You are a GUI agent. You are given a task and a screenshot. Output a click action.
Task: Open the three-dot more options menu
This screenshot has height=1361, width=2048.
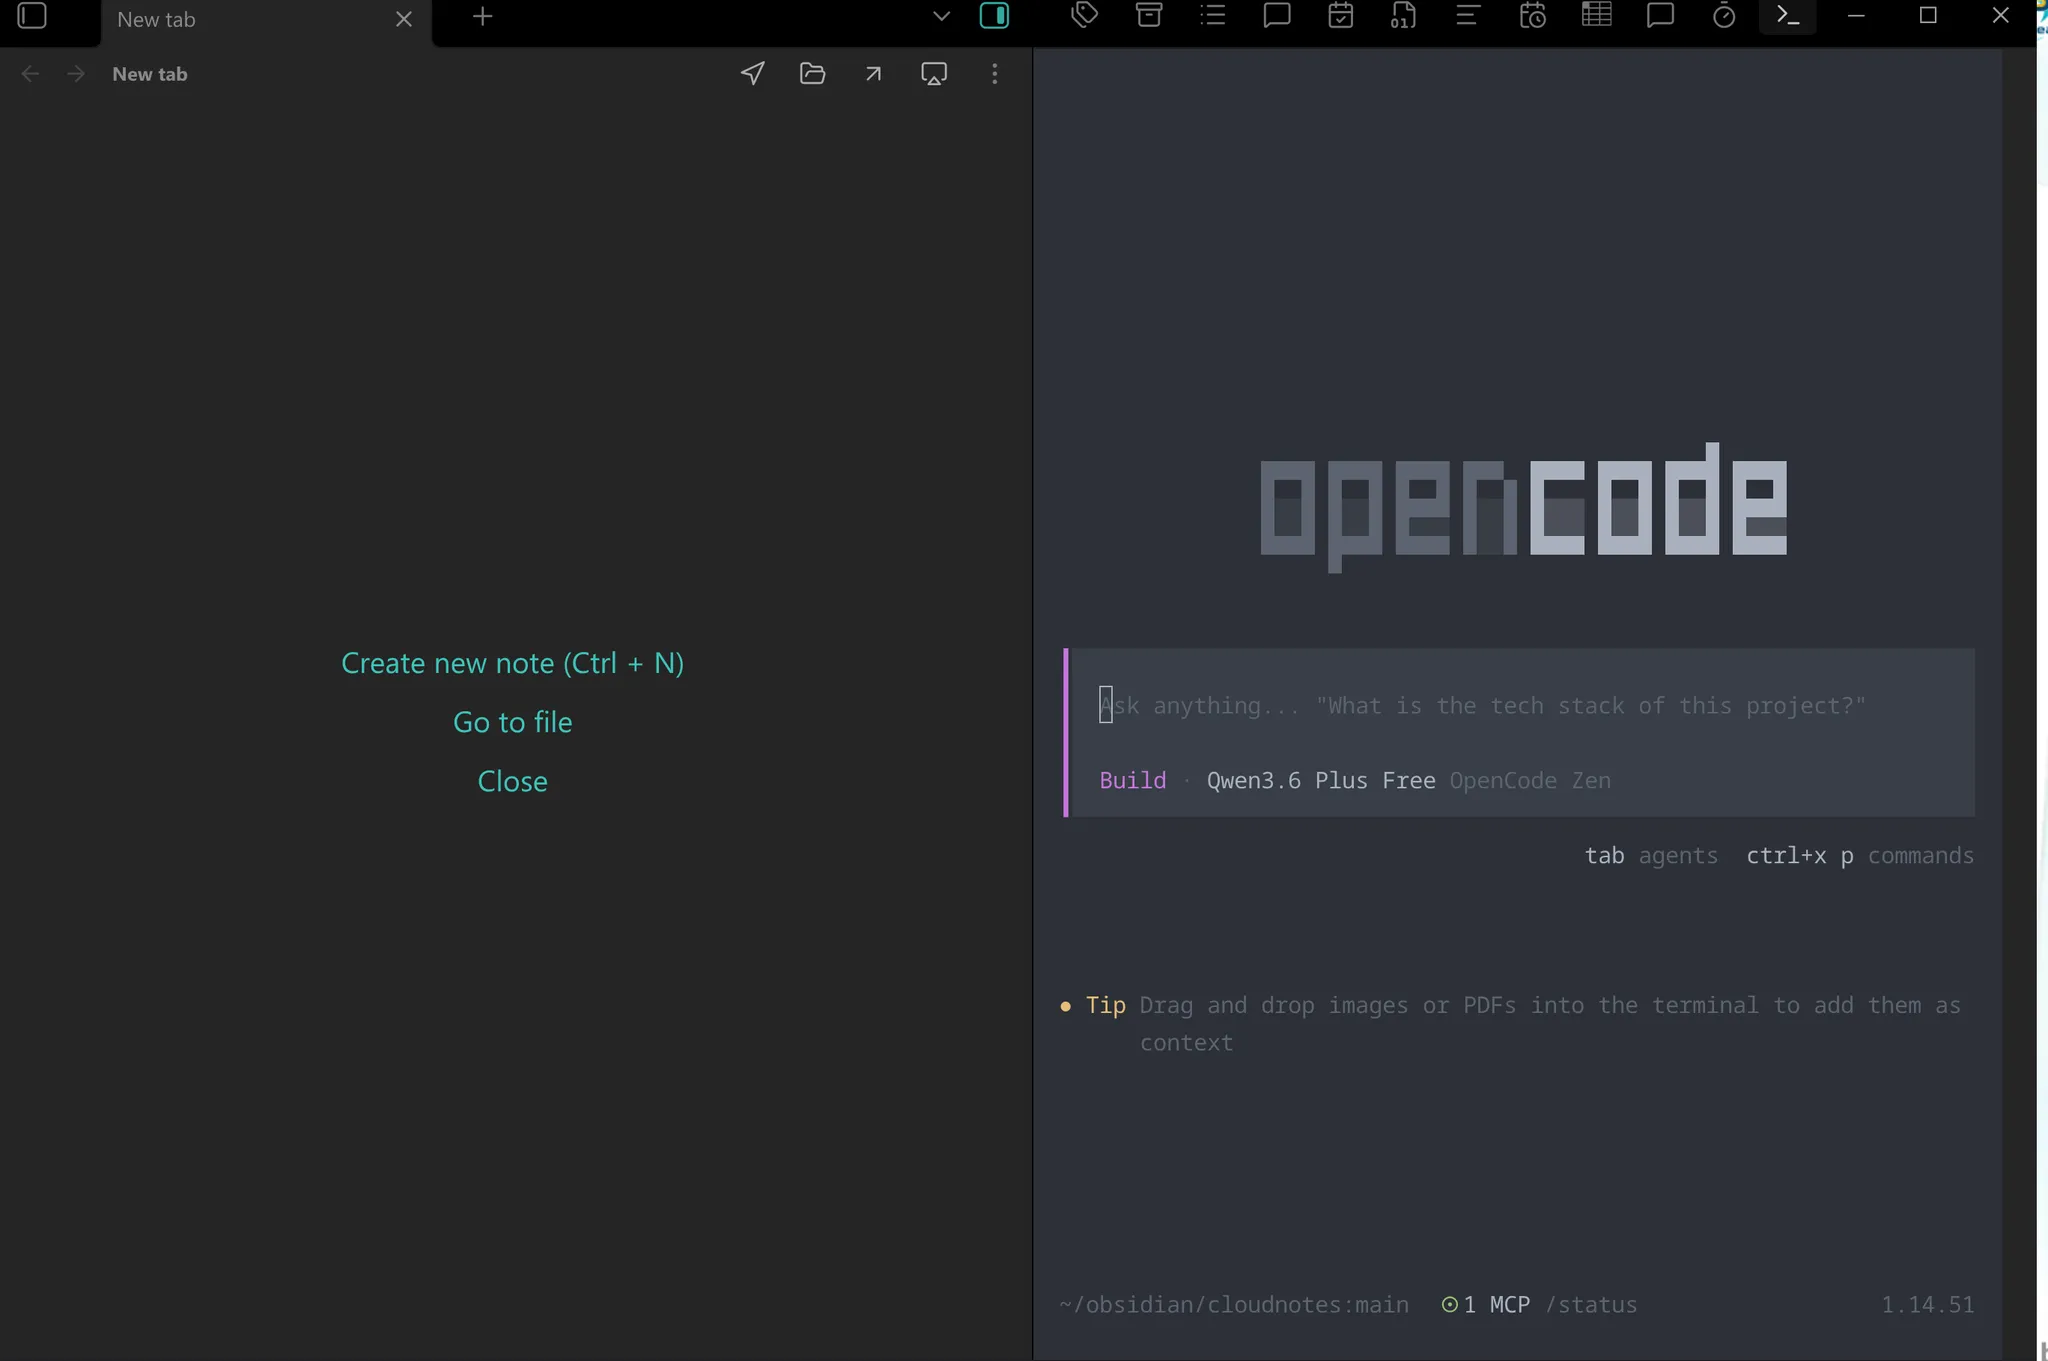coord(994,74)
